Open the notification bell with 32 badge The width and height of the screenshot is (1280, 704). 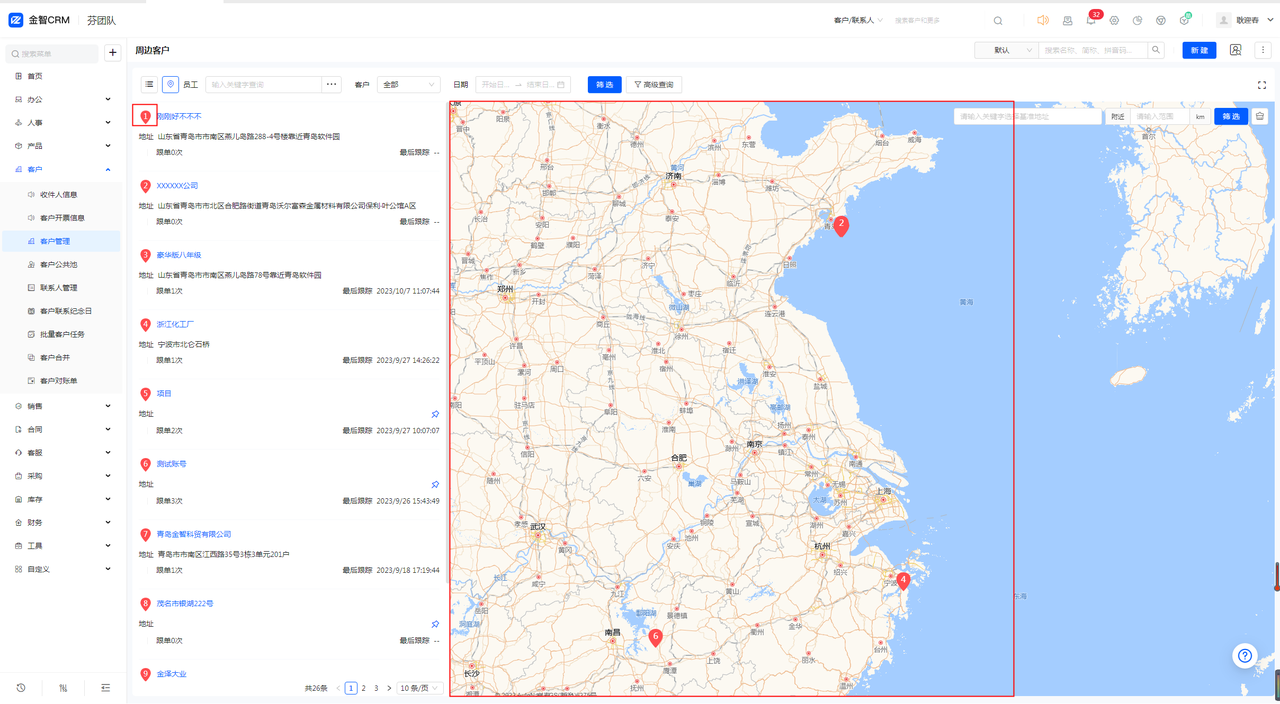pos(1091,20)
